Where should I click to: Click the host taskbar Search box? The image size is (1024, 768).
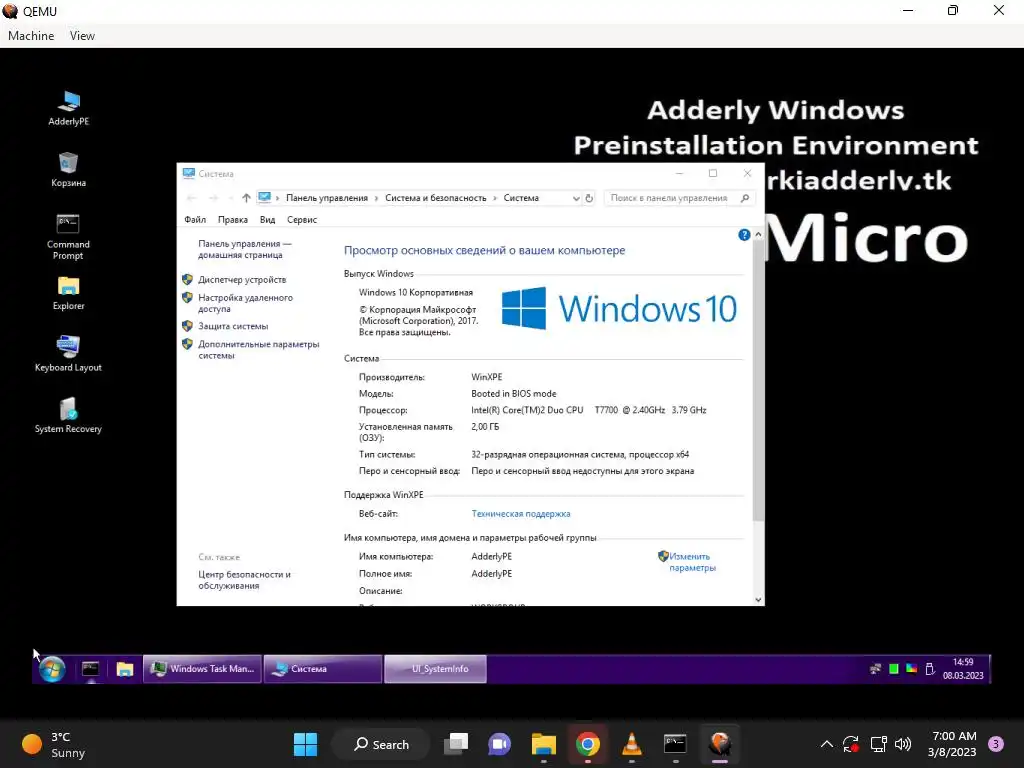point(381,744)
